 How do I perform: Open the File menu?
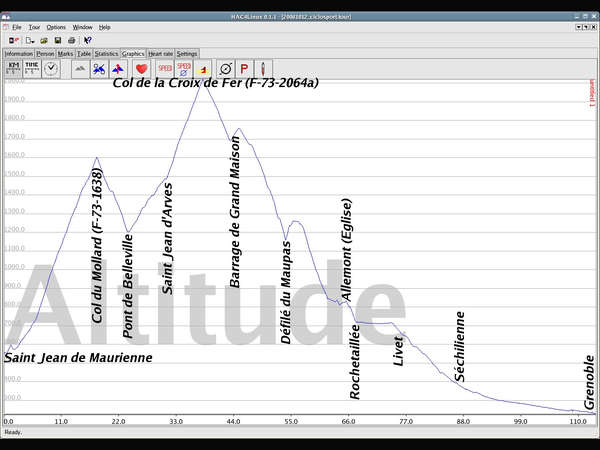[17, 27]
